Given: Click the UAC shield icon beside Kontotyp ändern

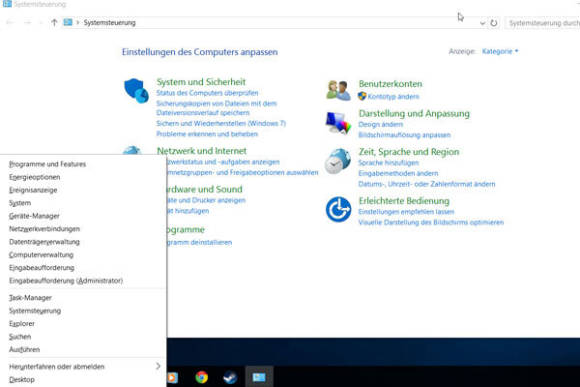Looking at the screenshot, I should click(362, 96).
